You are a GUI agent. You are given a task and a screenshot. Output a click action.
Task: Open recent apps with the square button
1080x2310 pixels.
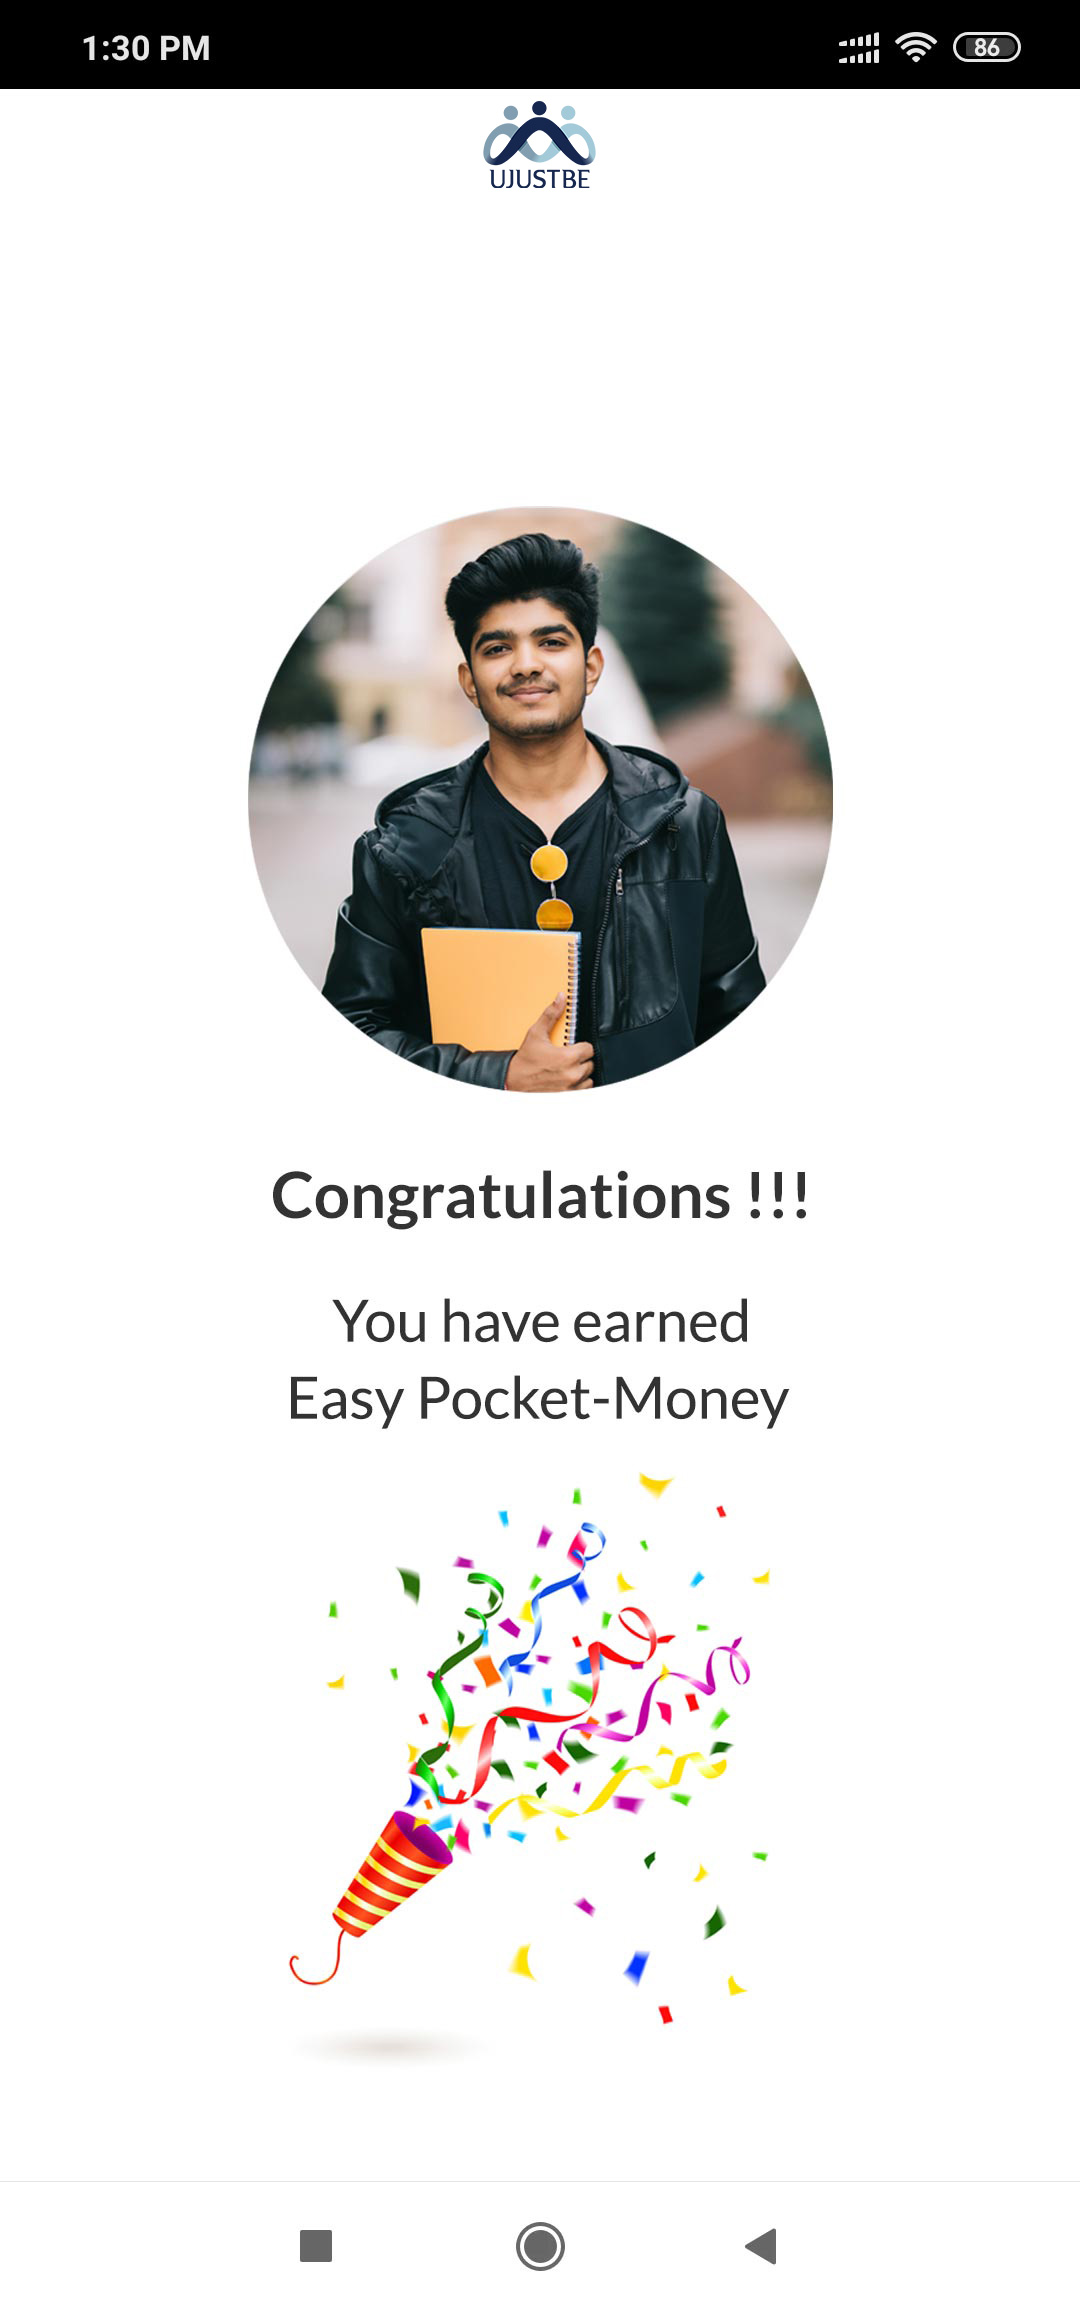316,2246
